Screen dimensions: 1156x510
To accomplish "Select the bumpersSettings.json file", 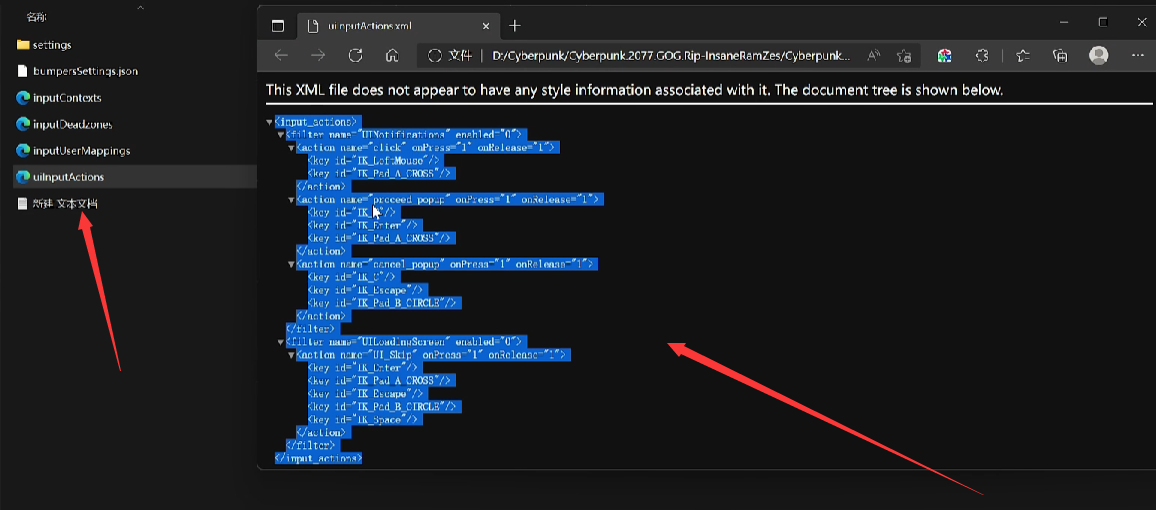I will [84, 71].
